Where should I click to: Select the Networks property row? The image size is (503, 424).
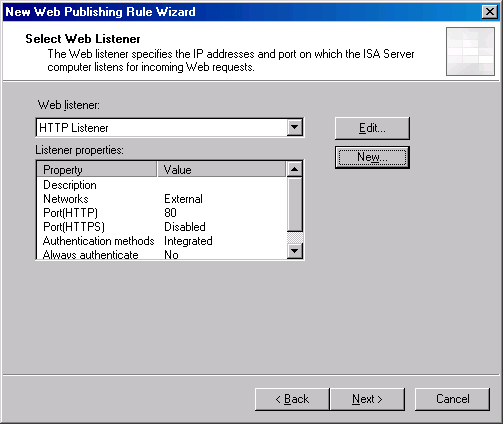point(162,199)
